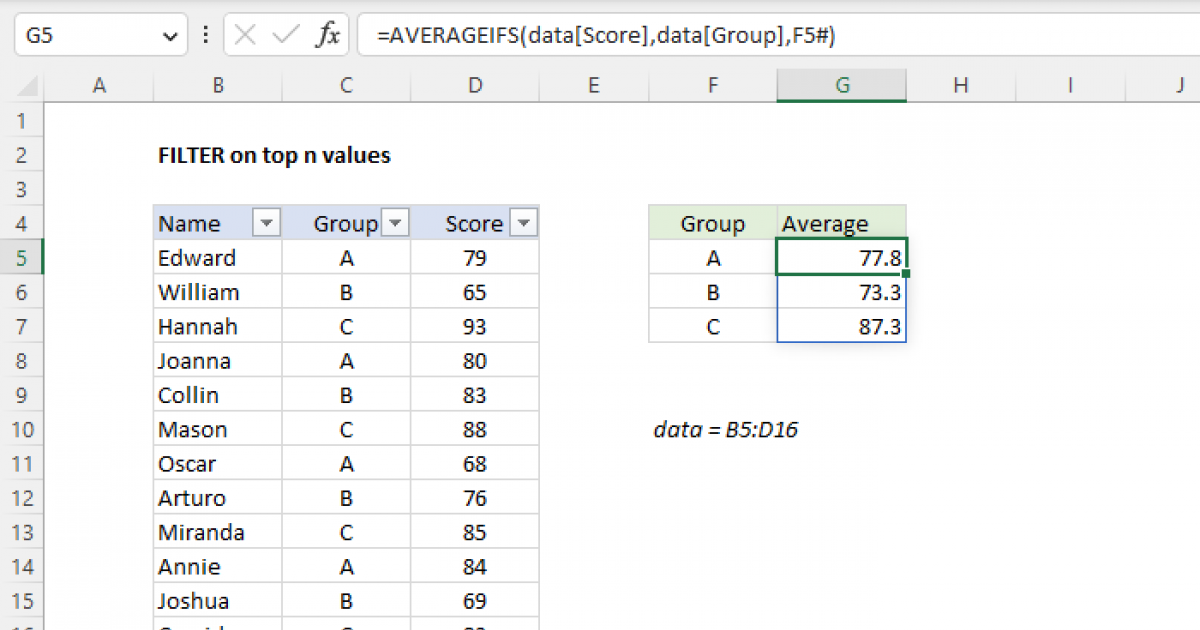The height and width of the screenshot is (630, 1200).
Task: Select column D by clicking its header
Action: click(x=474, y=85)
